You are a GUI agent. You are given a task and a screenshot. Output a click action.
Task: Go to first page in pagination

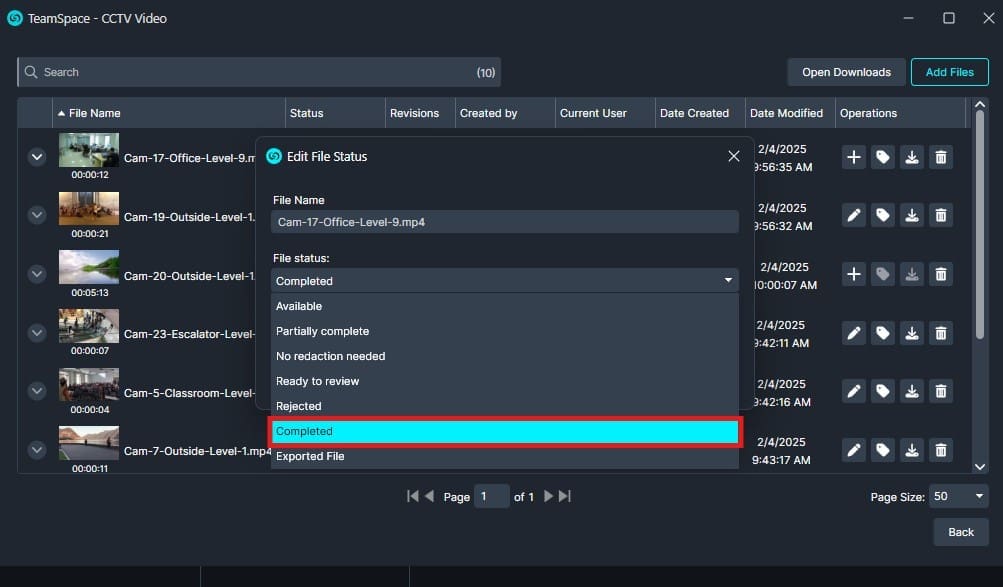point(413,496)
